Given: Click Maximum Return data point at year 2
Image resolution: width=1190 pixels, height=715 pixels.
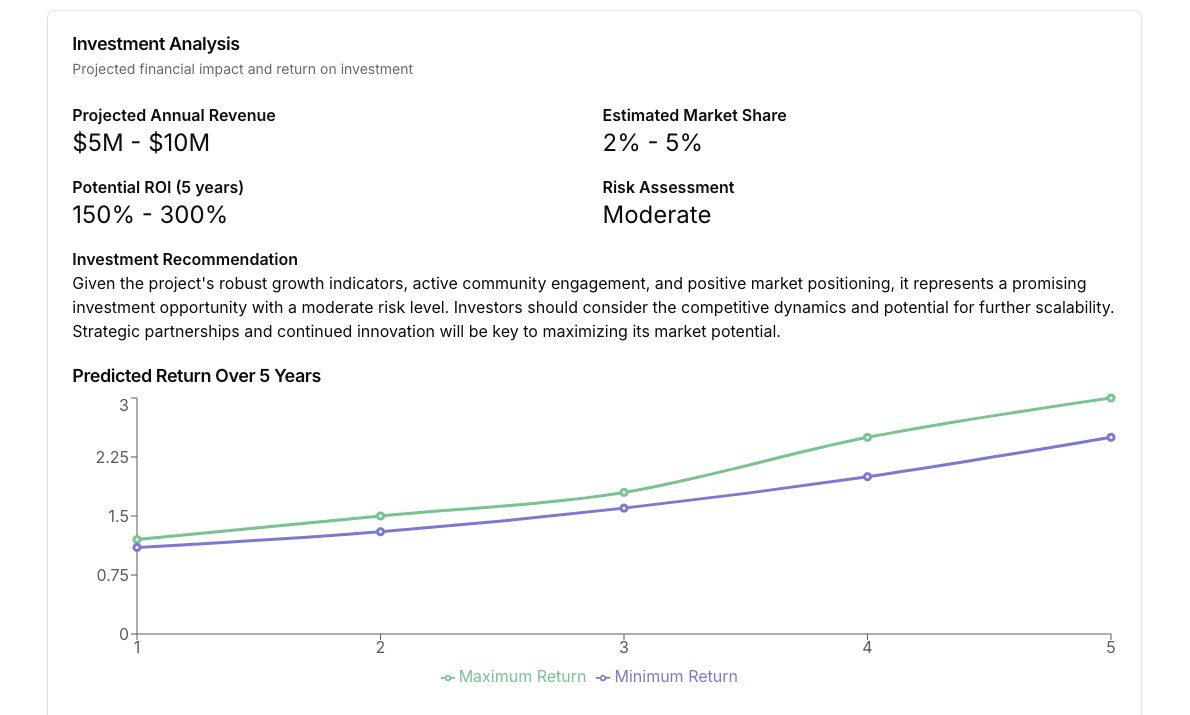Looking at the screenshot, I should [380, 516].
